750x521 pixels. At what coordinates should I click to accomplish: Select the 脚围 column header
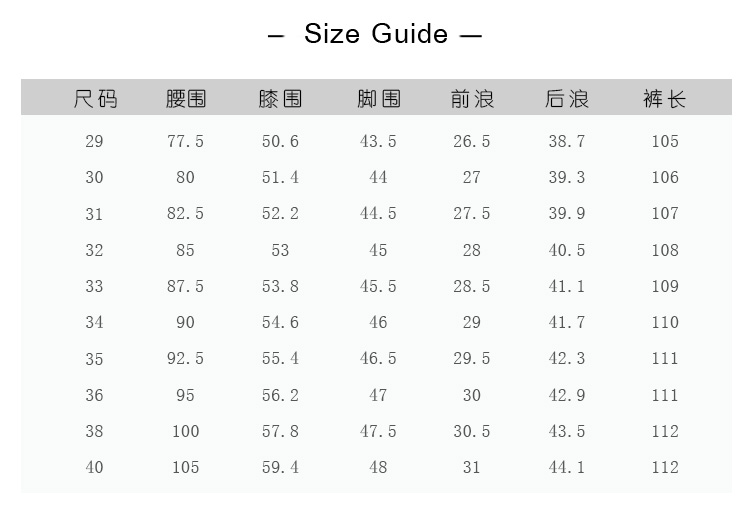(x=378, y=99)
